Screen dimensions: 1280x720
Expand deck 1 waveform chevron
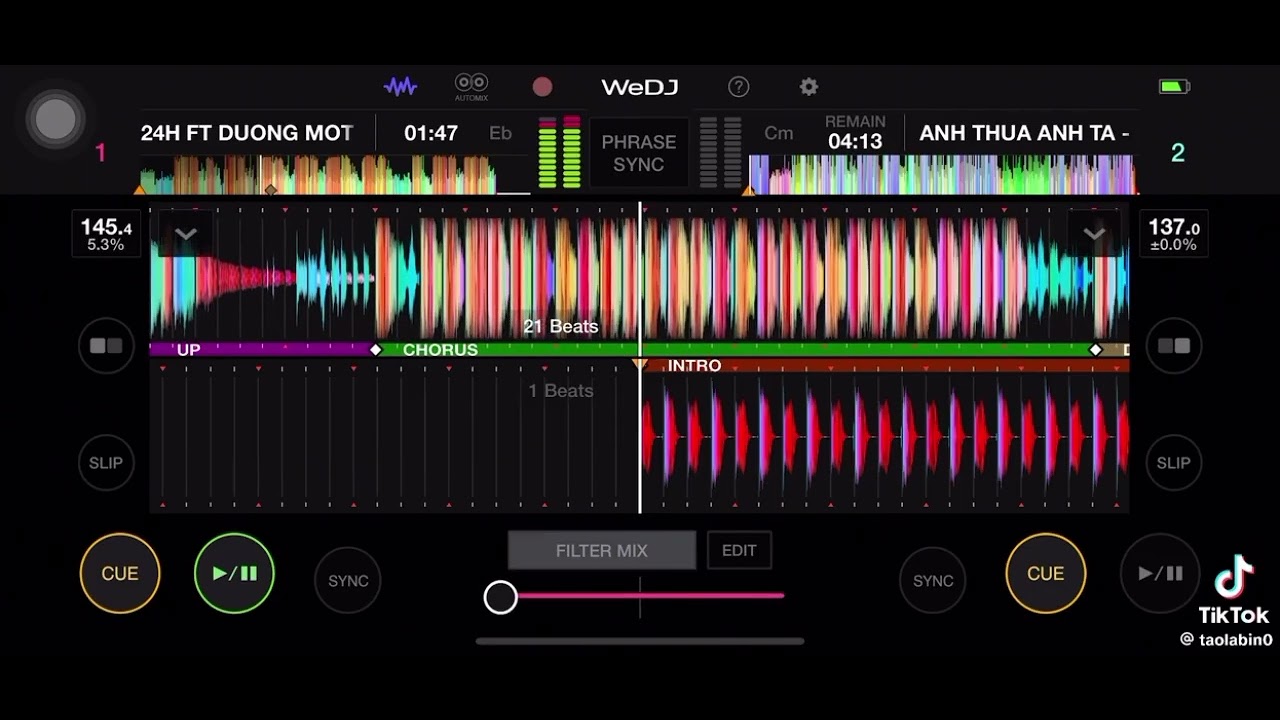pos(185,234)
